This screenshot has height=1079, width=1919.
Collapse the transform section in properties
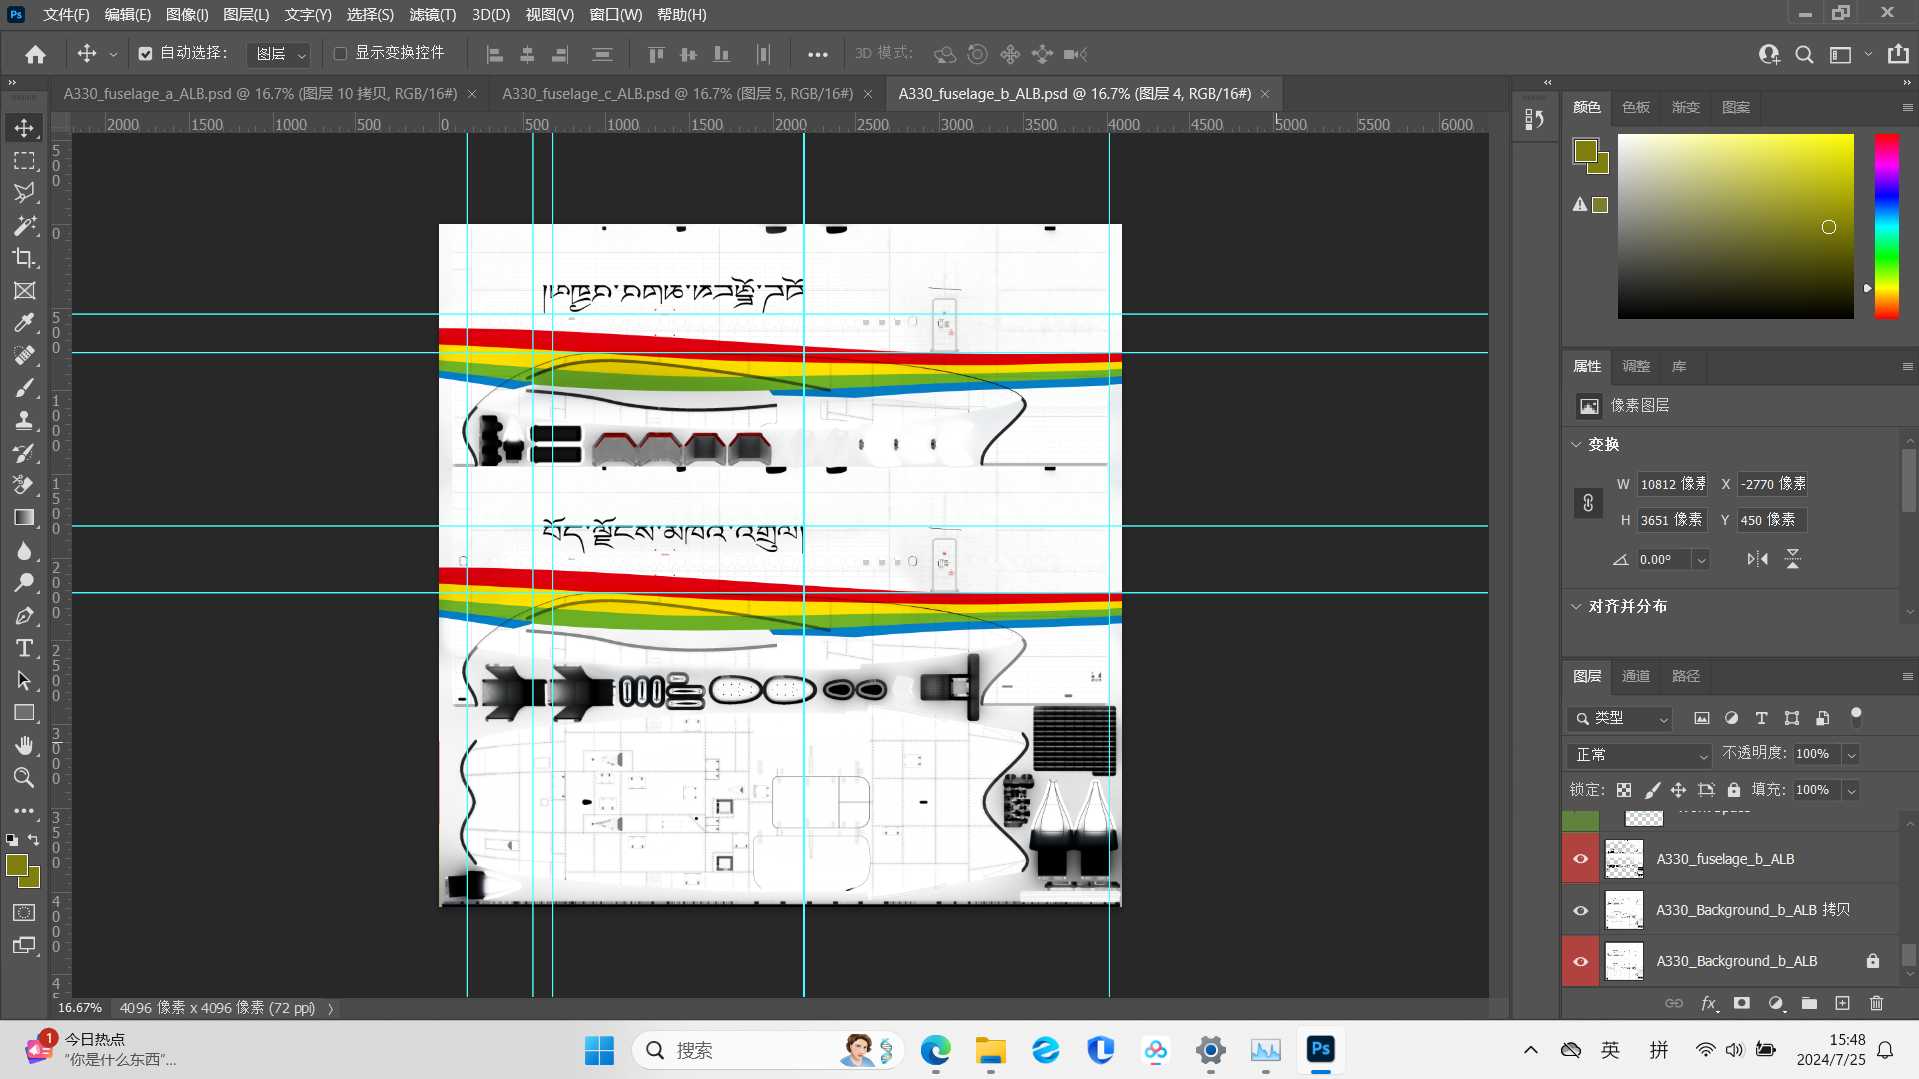[1577, 444]
